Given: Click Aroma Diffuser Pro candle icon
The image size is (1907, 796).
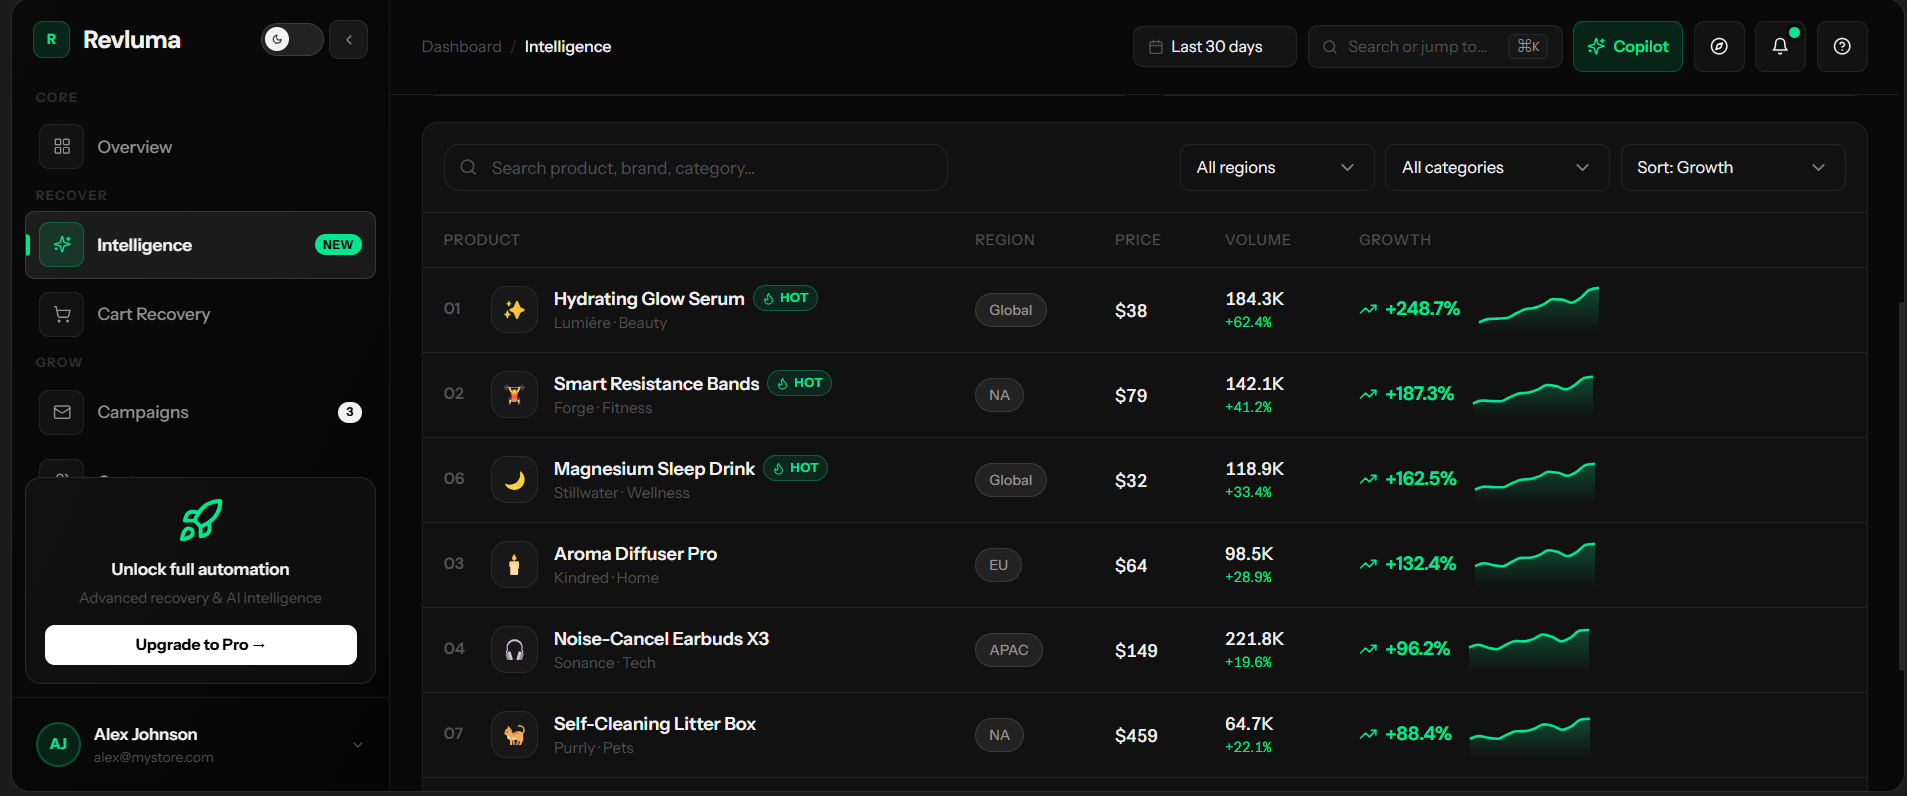Looking at the screenshot, I should tap(514, 565).
